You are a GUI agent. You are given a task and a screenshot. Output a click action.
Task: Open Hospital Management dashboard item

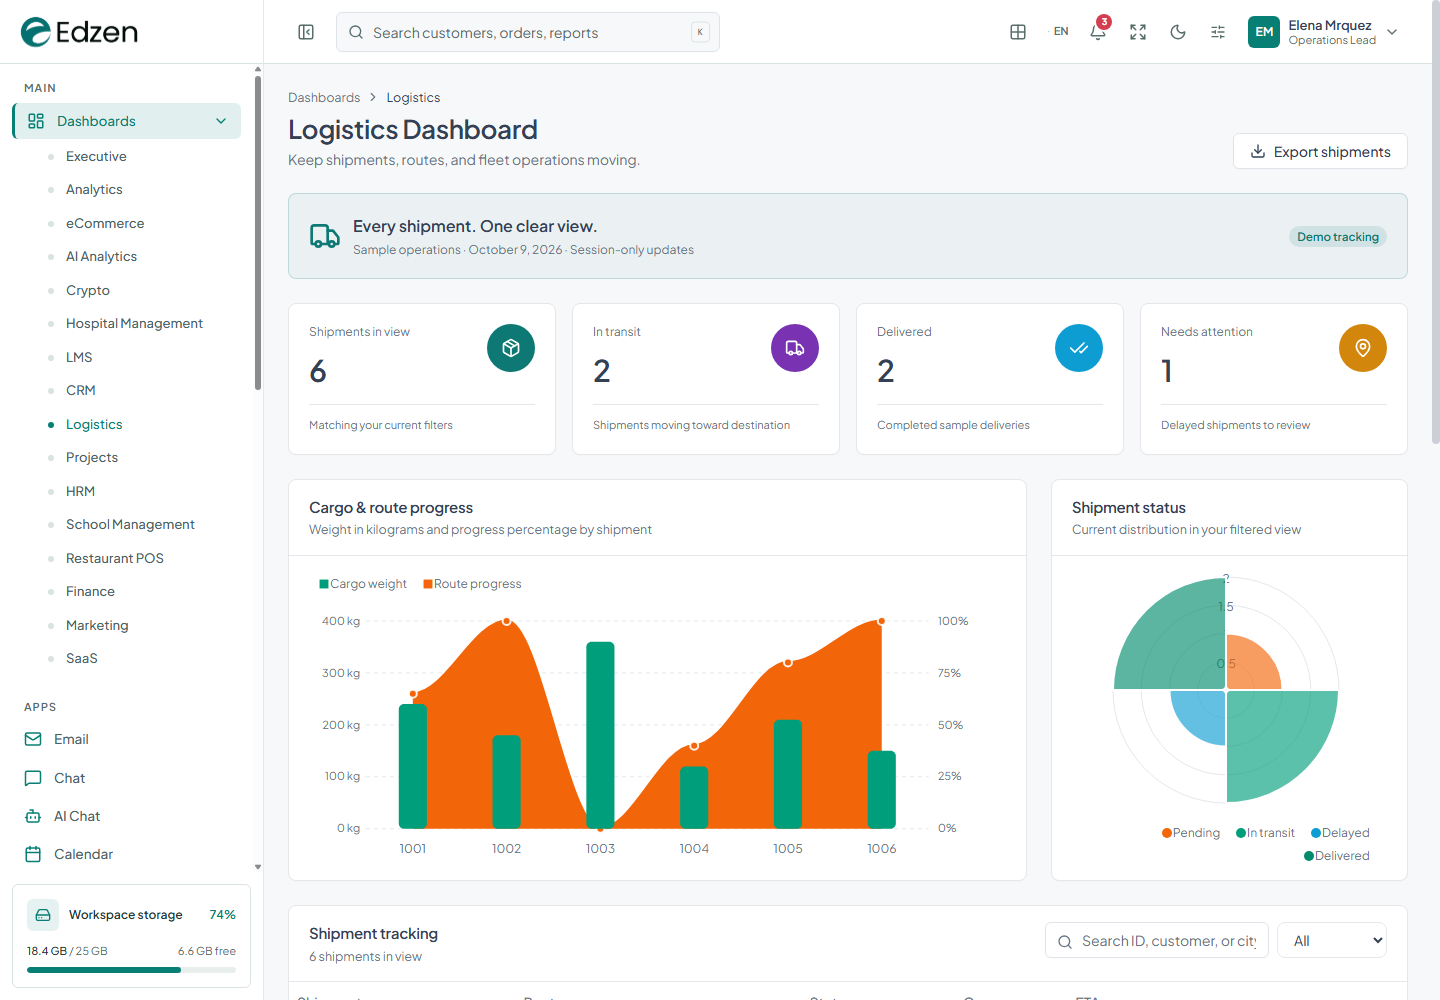coord(134,323)
